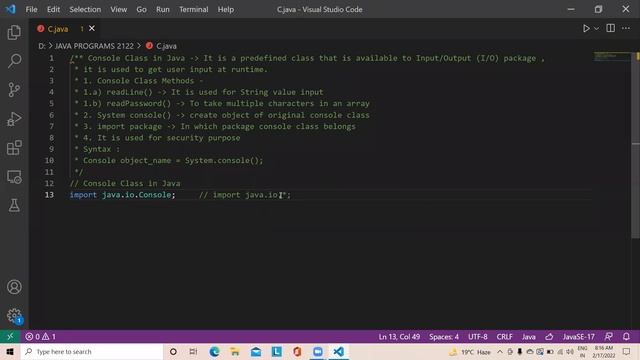This screenshot has width=640, height=360.
Task: Open the taskbar clock 8:16 AM
Action: 603,351
